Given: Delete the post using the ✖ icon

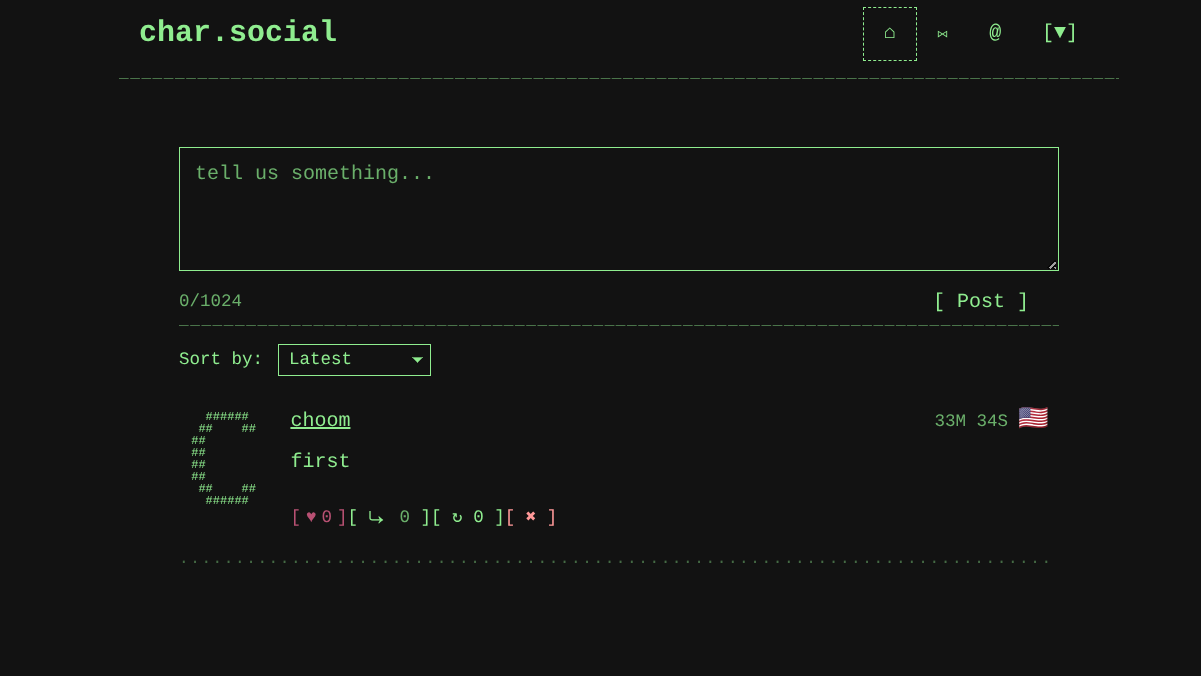Looking at the screenshot, I should pos(530,517).
